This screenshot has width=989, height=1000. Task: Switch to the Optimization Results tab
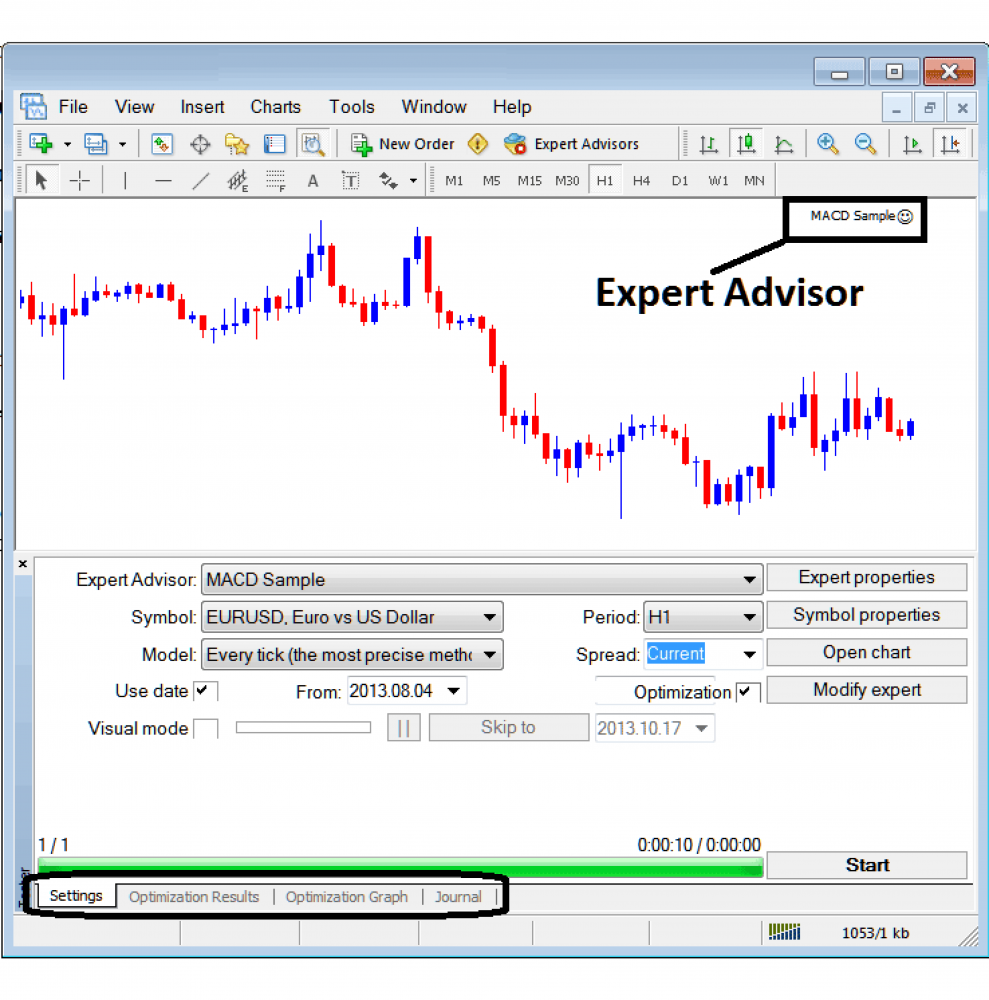(194, 896)
